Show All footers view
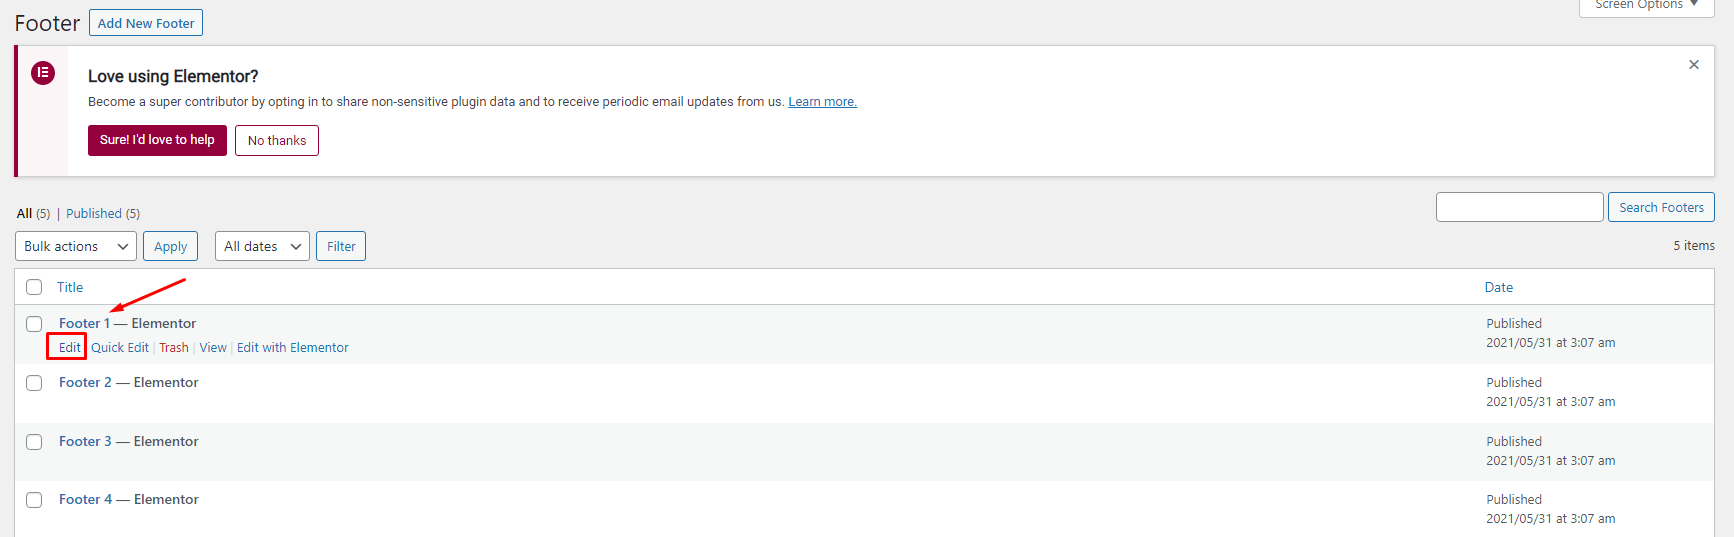 pyautogui.click(x=24, y=214)
